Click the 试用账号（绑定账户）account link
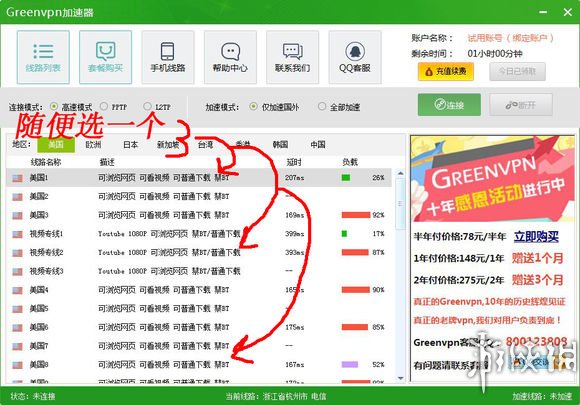Viewport: 580px width, 405px height. 510,38
